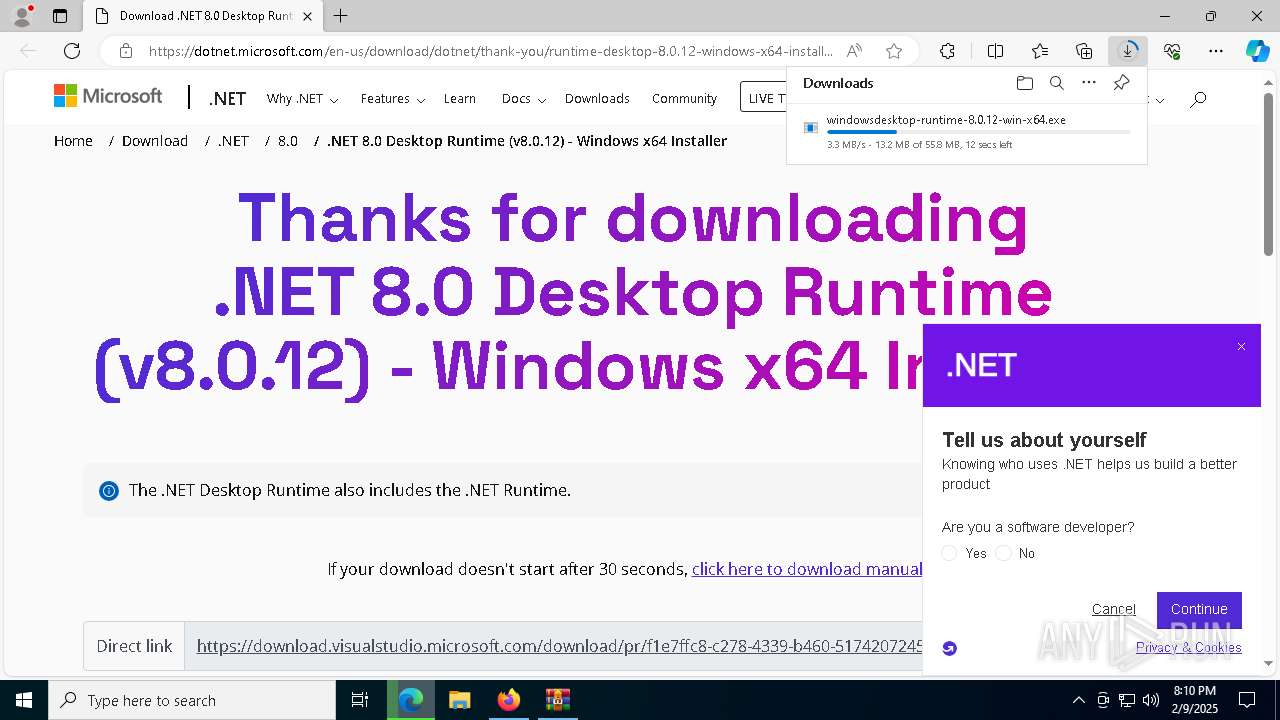Select No for software developer
The height and width of the screenshot is (720, 1280).
(1004, 553)
